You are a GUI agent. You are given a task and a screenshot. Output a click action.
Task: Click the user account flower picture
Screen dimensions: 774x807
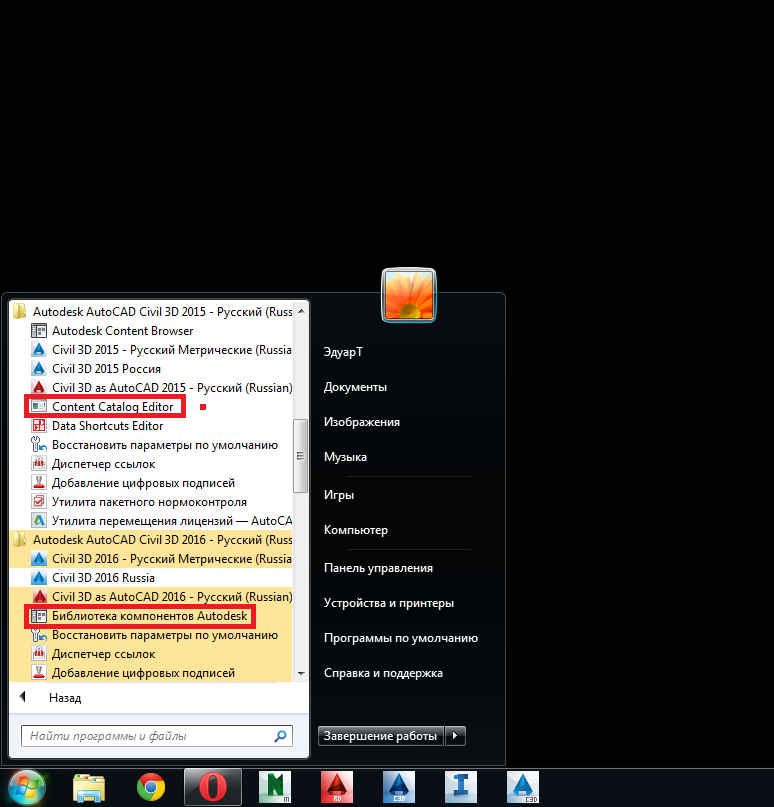[x=409, y=295]
